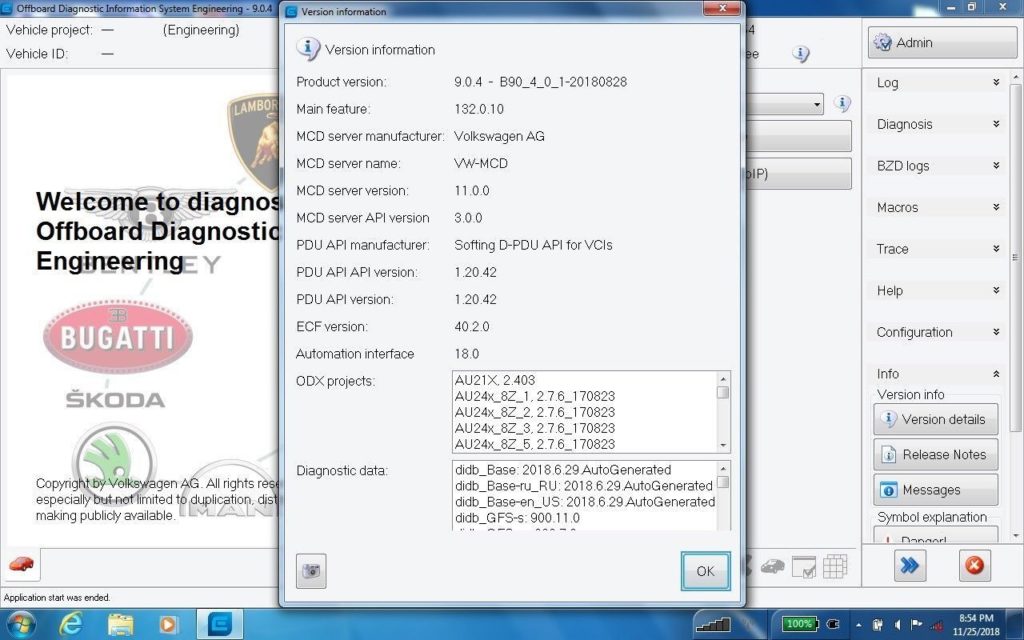Click the red cancel X icon
This screenshot has width=1024, height=640.
974,566
